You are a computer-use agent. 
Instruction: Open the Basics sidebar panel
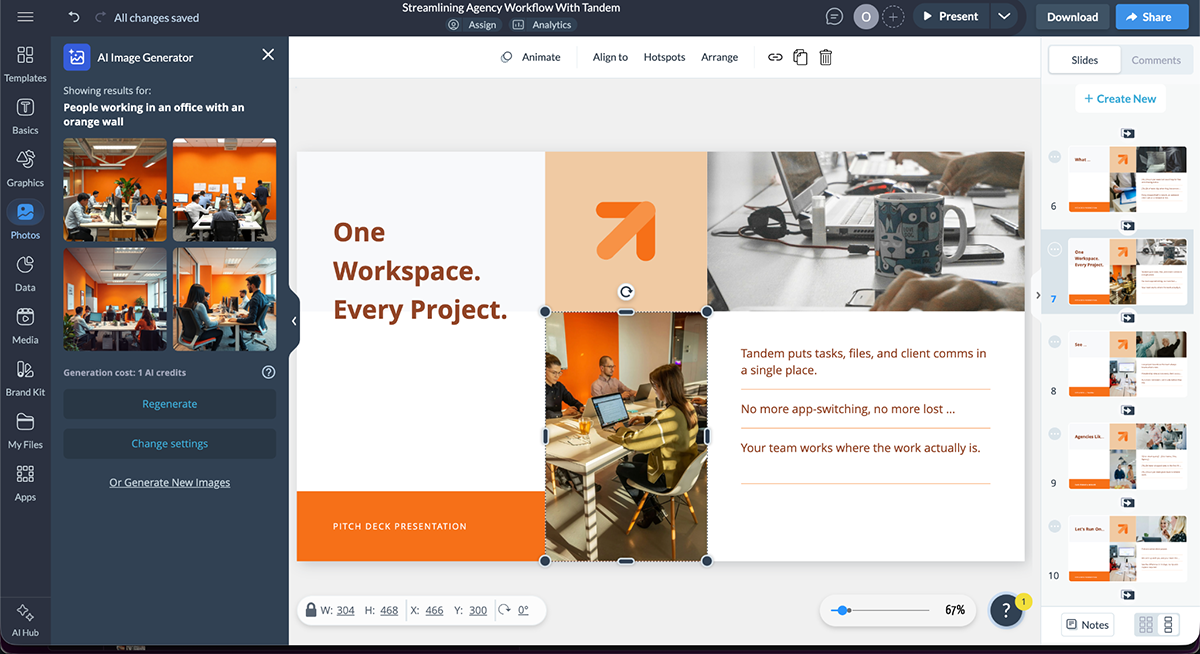pyautogui.click(x=25, y=116)
